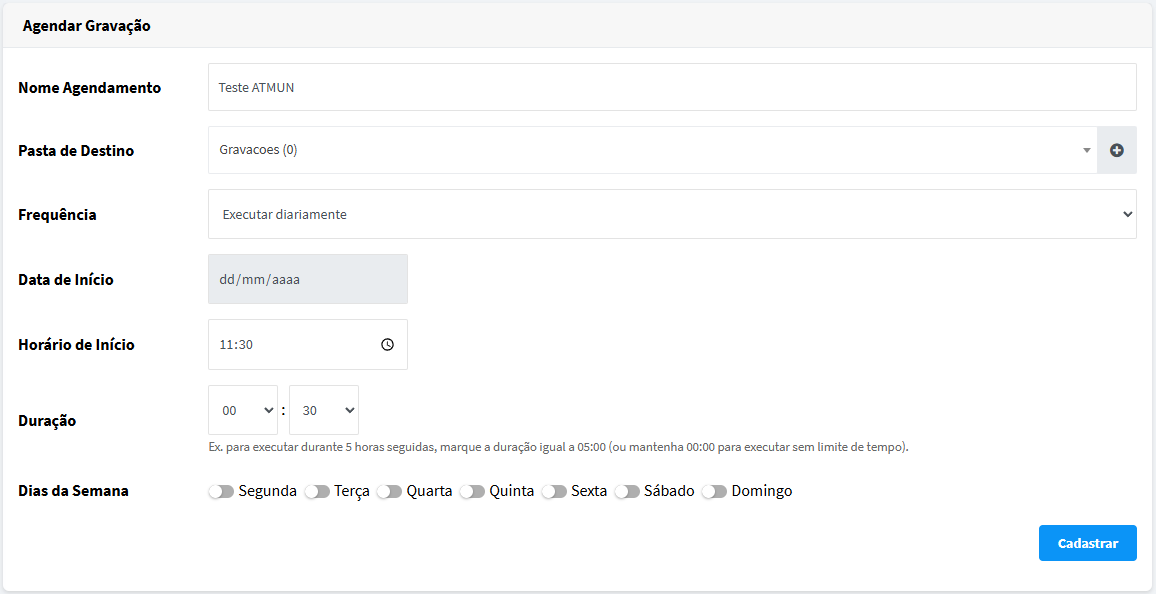This screenshot has width=1156, height=594.
Task: Expand the Frequência dropdown
Action: coord(672,214)
